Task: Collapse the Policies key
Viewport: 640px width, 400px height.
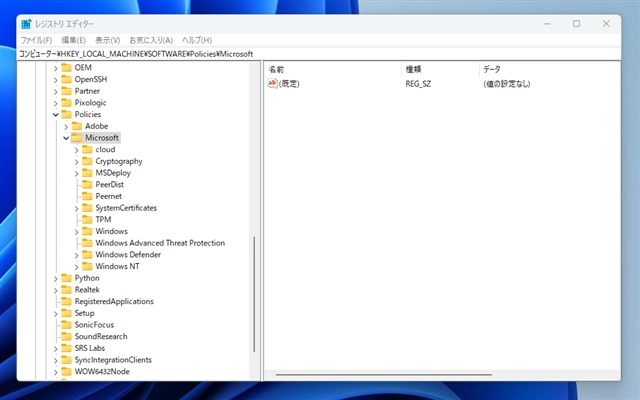Action: coord(56,115)
